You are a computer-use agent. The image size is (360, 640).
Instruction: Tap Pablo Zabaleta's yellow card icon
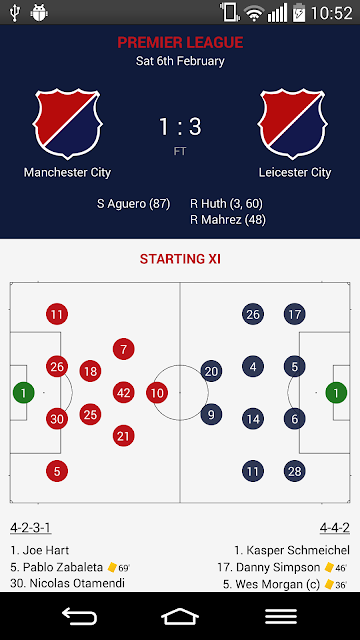112,567
